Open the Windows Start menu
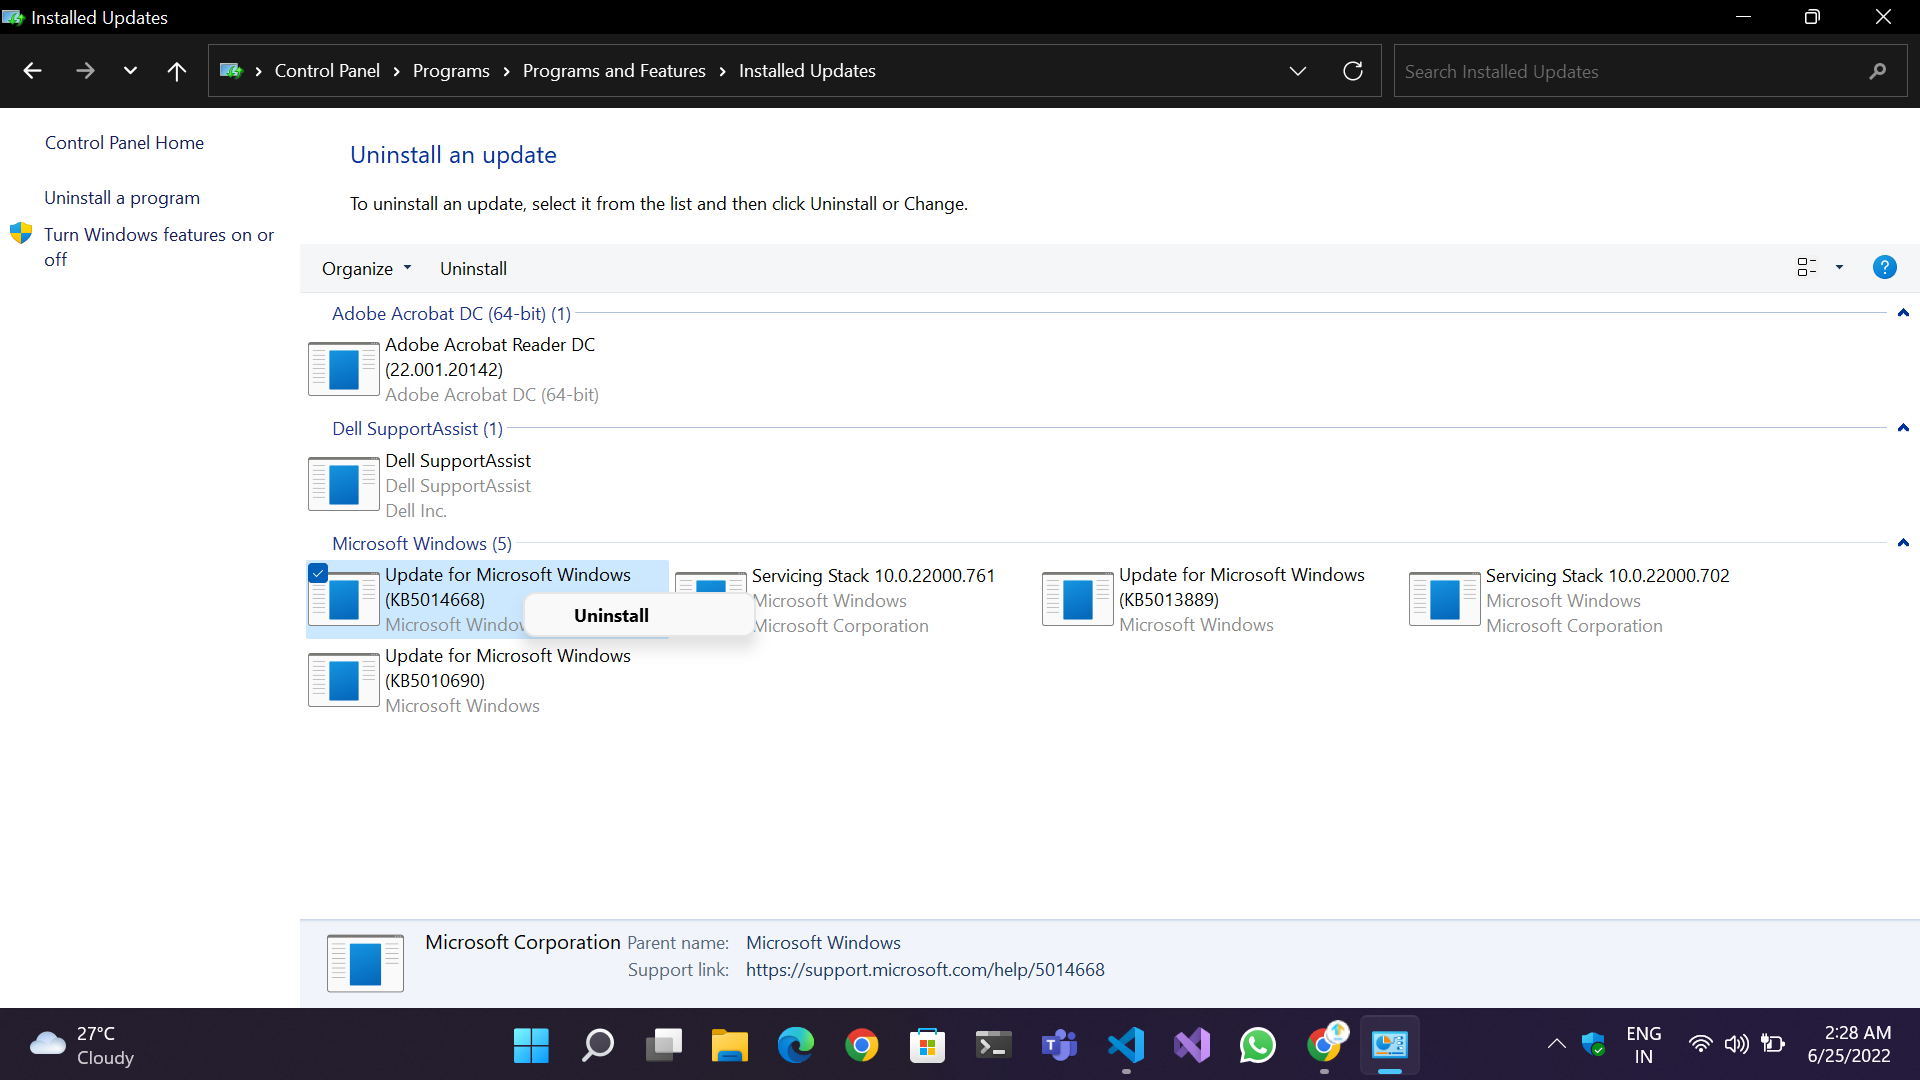This screenshot has width=1920, height=1080. coord(531,1046)
